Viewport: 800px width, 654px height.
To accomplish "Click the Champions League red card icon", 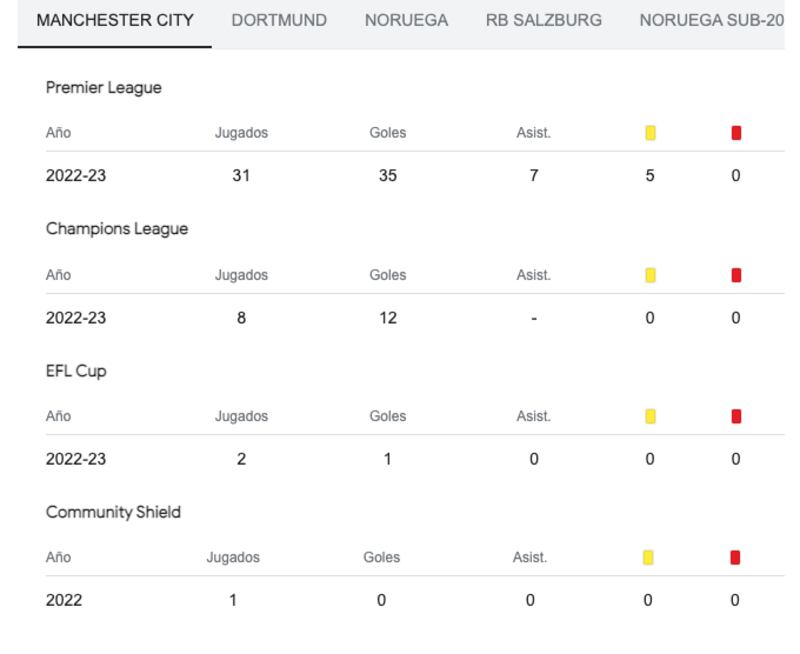I will (x=736, y=275).
